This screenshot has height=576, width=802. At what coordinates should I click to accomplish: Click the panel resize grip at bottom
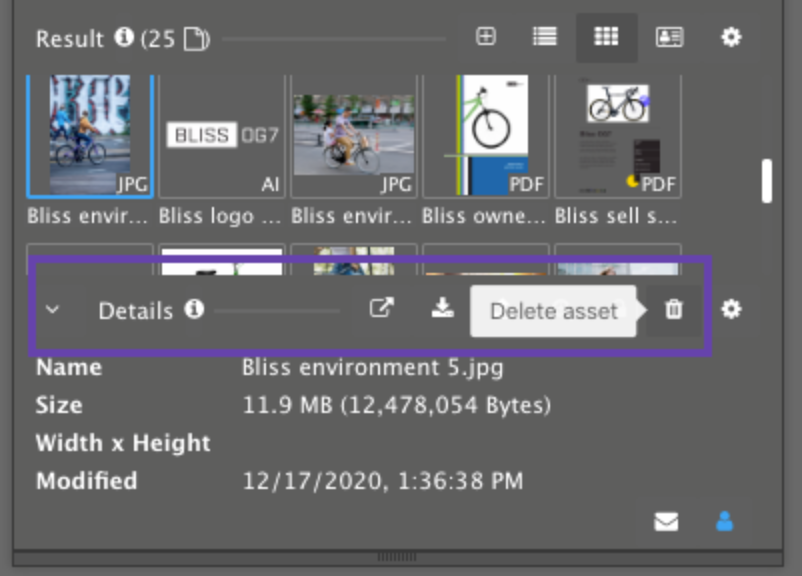click(x=397, y=557)
